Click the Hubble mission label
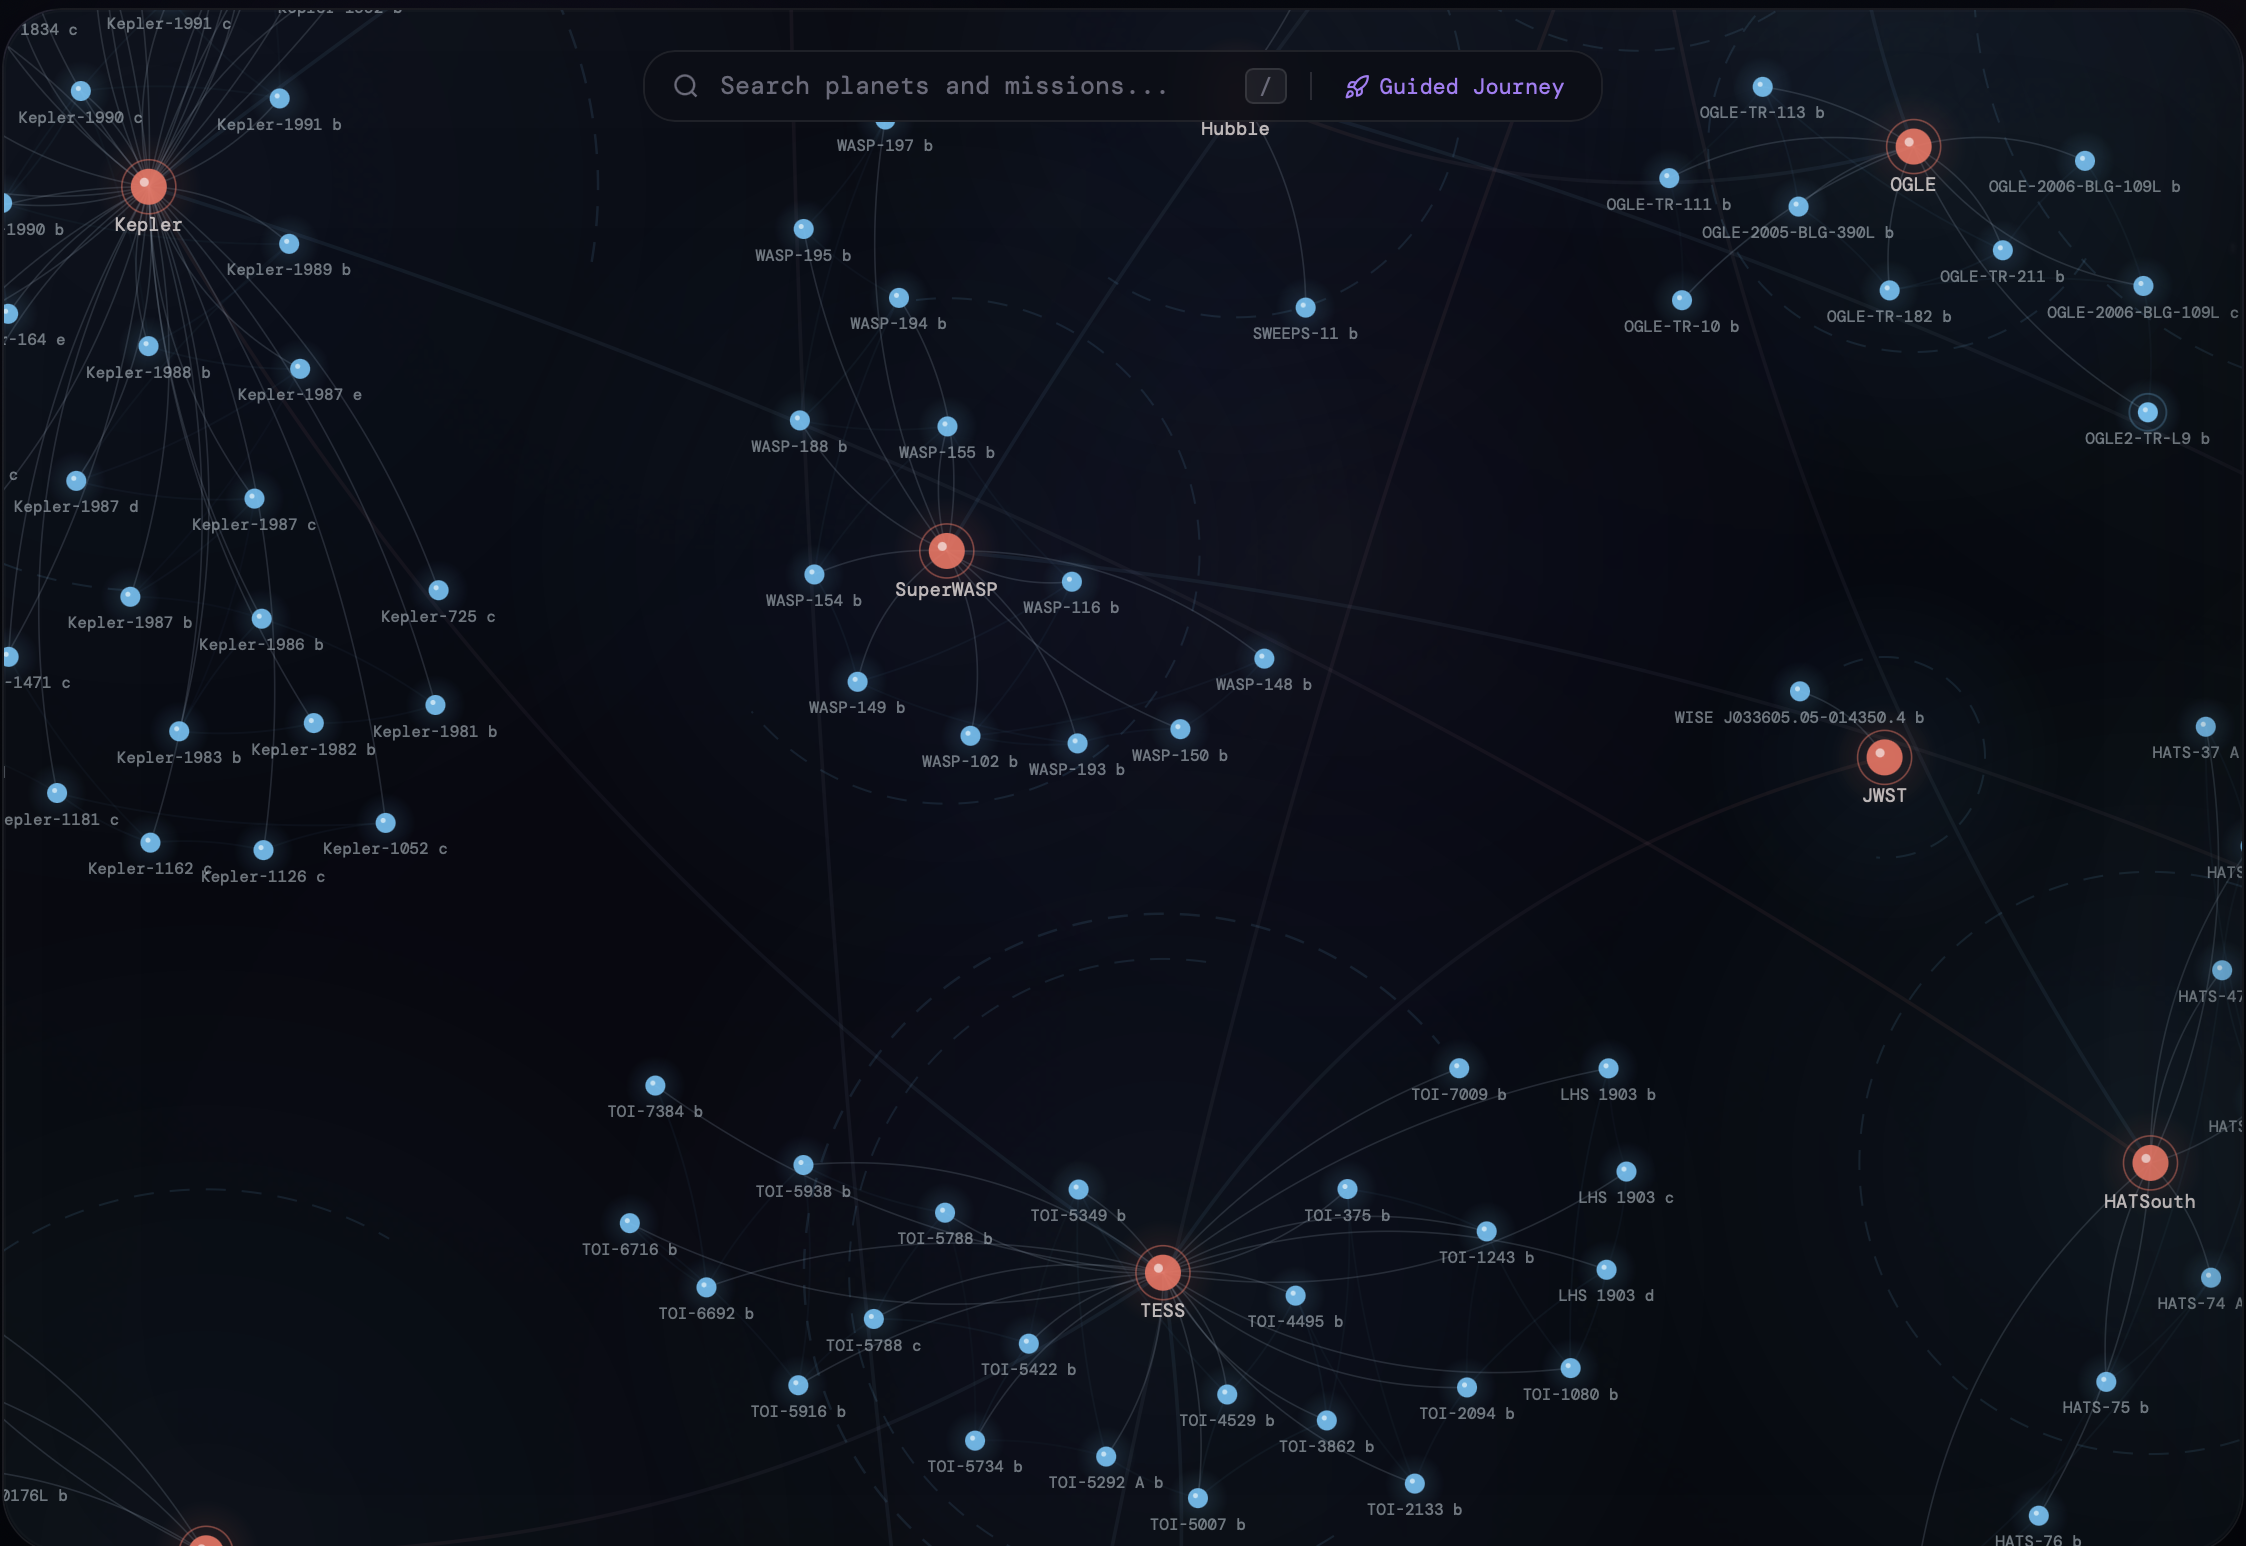The height and width of the screenshot is (1546, 2246). pos(1234,128)
